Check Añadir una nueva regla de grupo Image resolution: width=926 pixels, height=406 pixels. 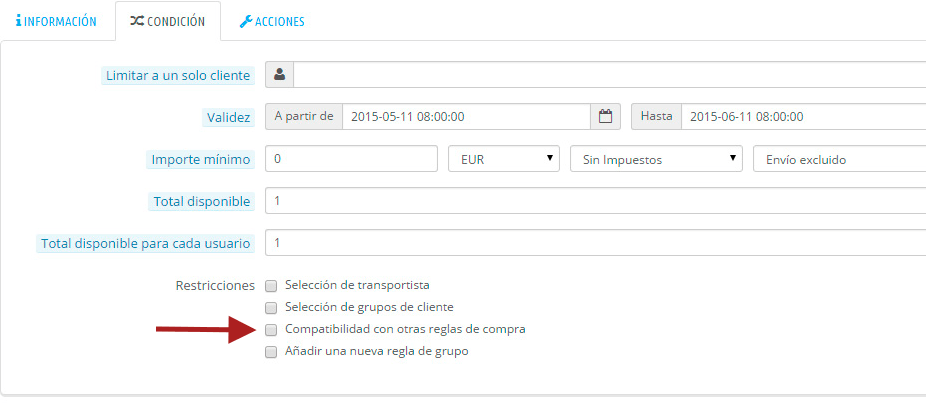tap(271, 352)
